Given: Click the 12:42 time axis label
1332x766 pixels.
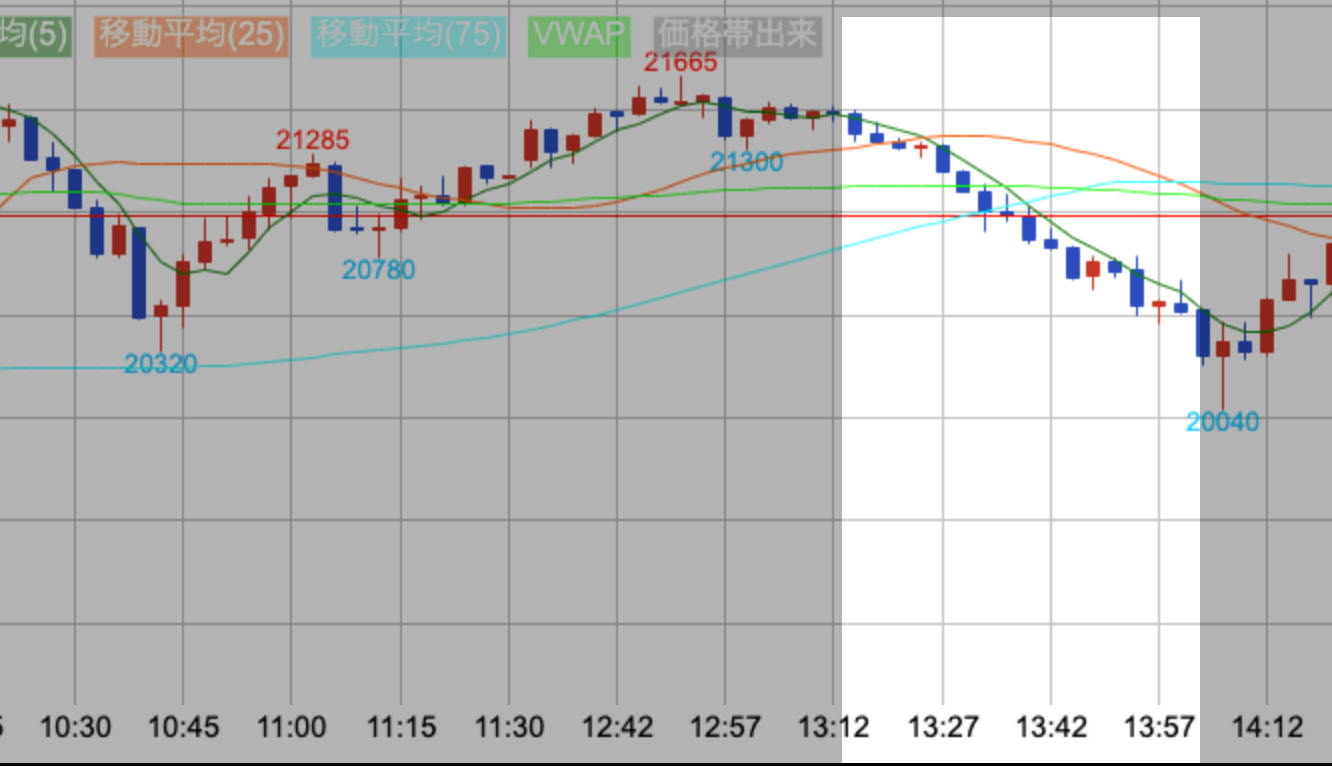Looking at the screenshot, I should click(617, 727).
